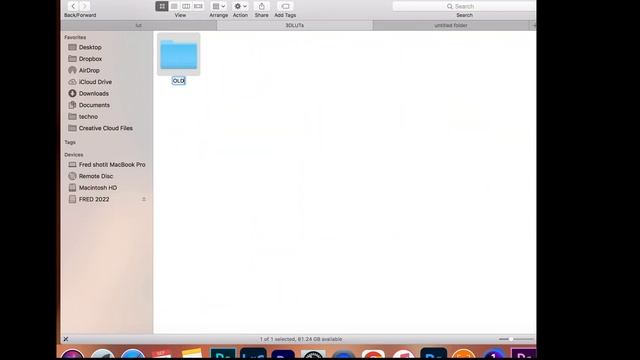Click the Favorites section header
This screenshot has height=360, width=640.
click(75, 37)
